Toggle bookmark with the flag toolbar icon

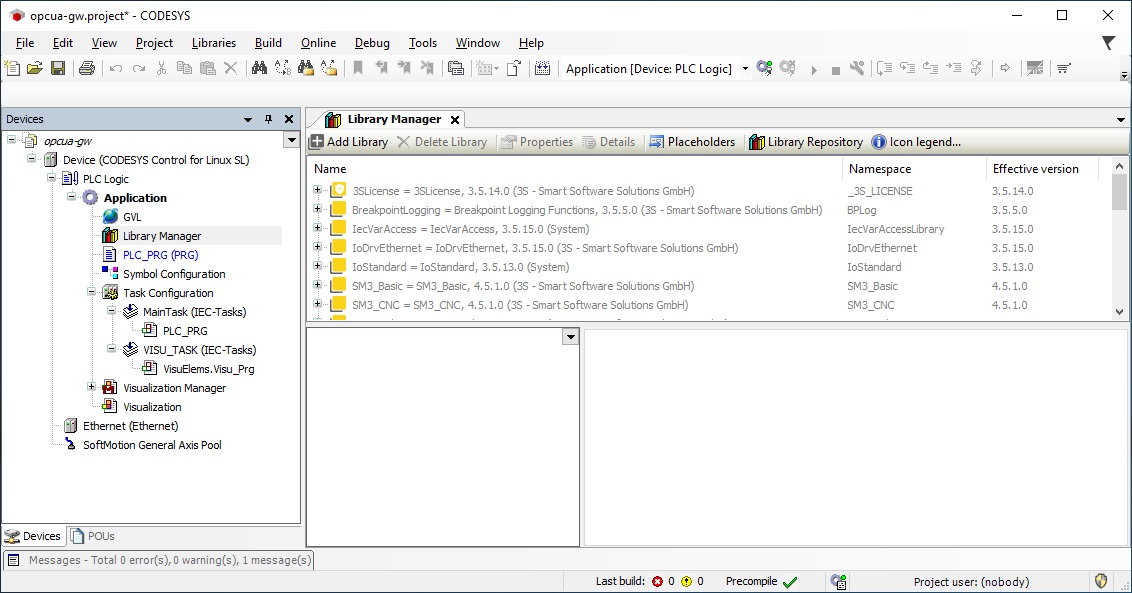358,69
